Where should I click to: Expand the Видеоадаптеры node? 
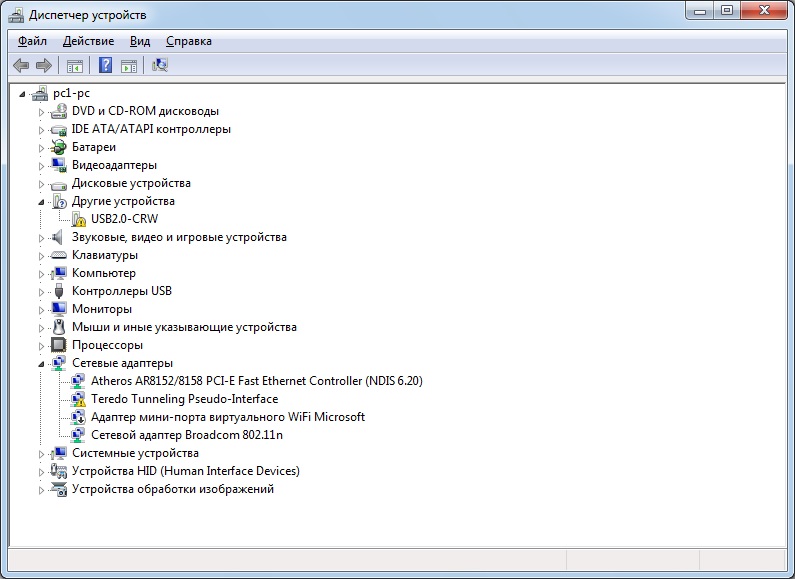(x=42, y=166)
